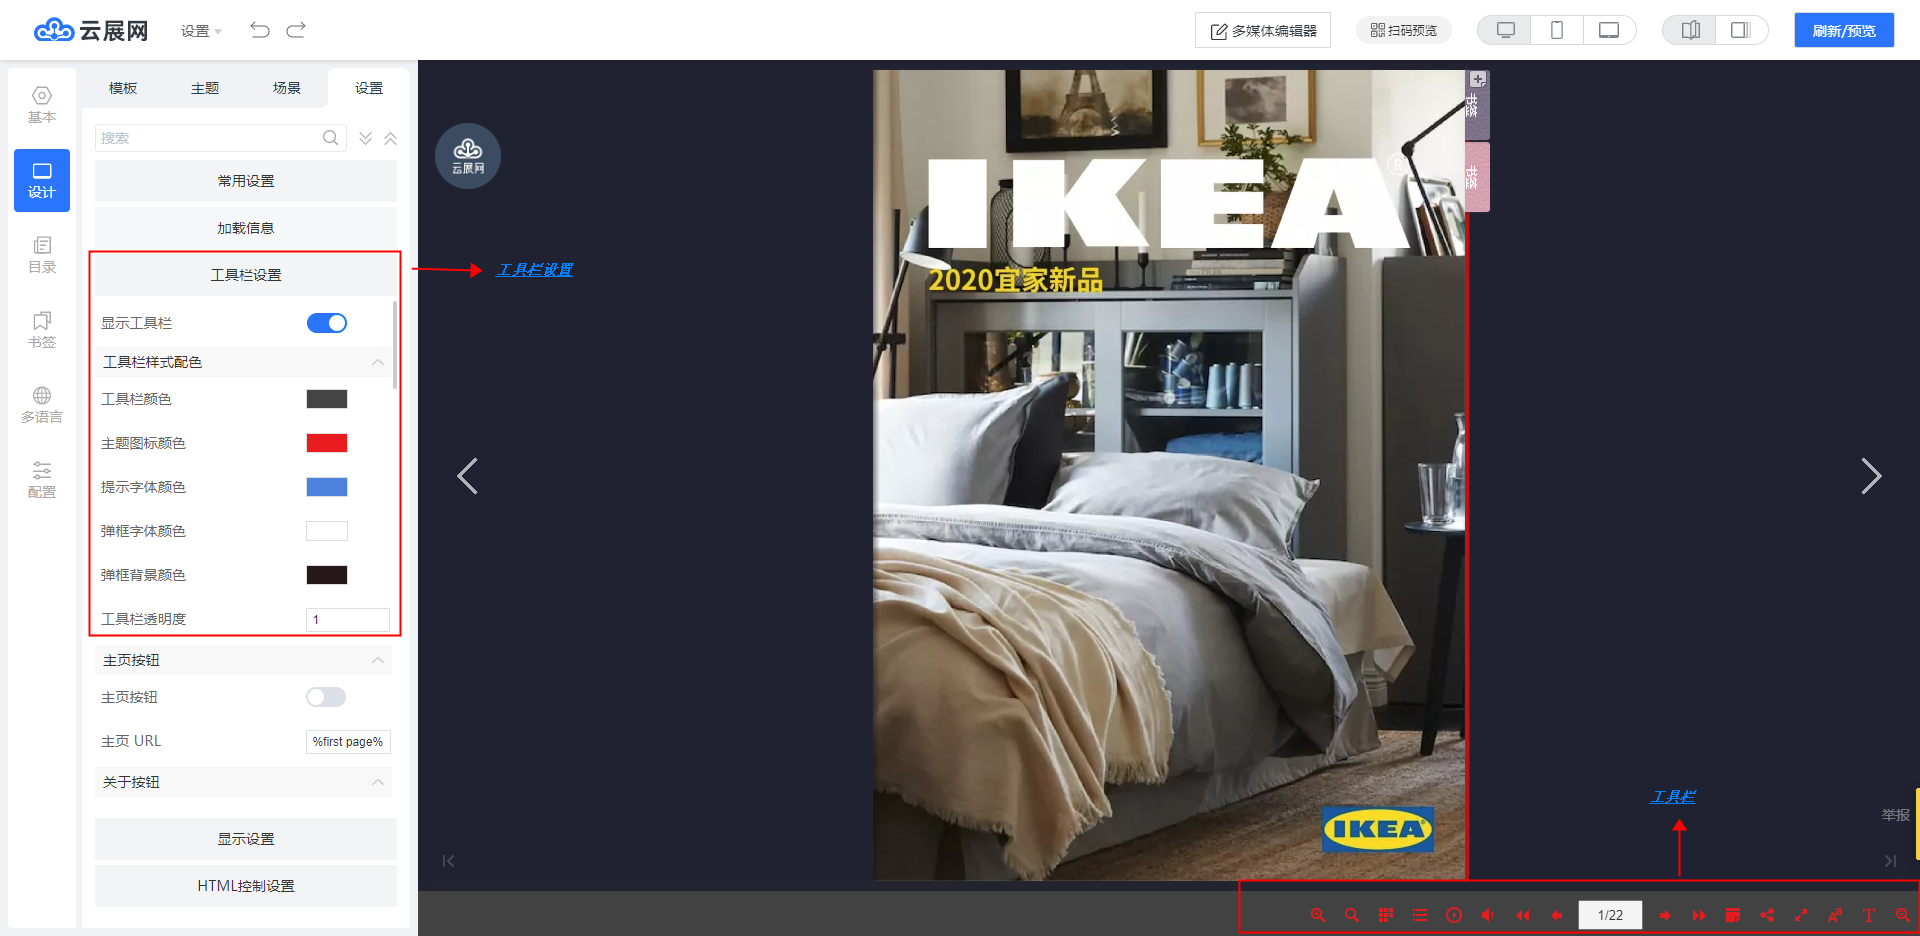Click the share icon in bottom toolbar
The height and width of the screenshot is (936, 1920).
[x=1767, y=915]
